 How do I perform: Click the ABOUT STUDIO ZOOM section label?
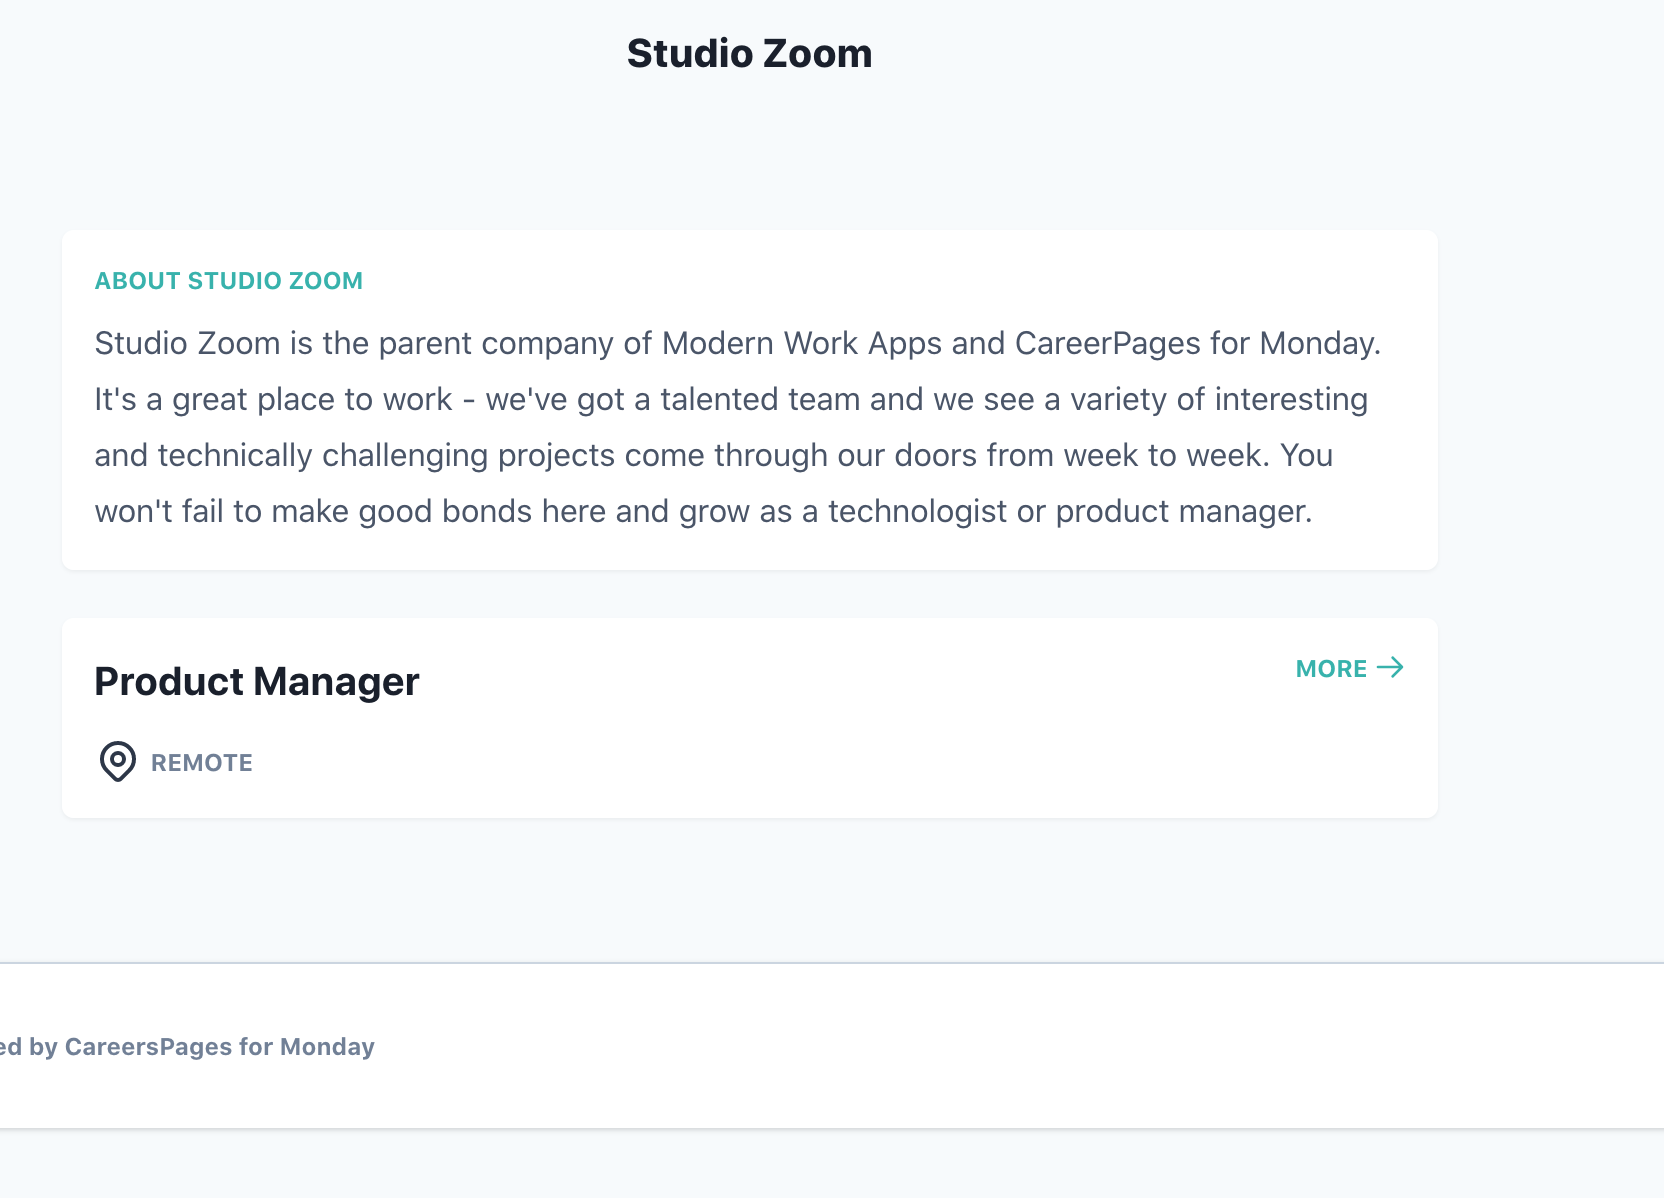[x=228, y=281]
